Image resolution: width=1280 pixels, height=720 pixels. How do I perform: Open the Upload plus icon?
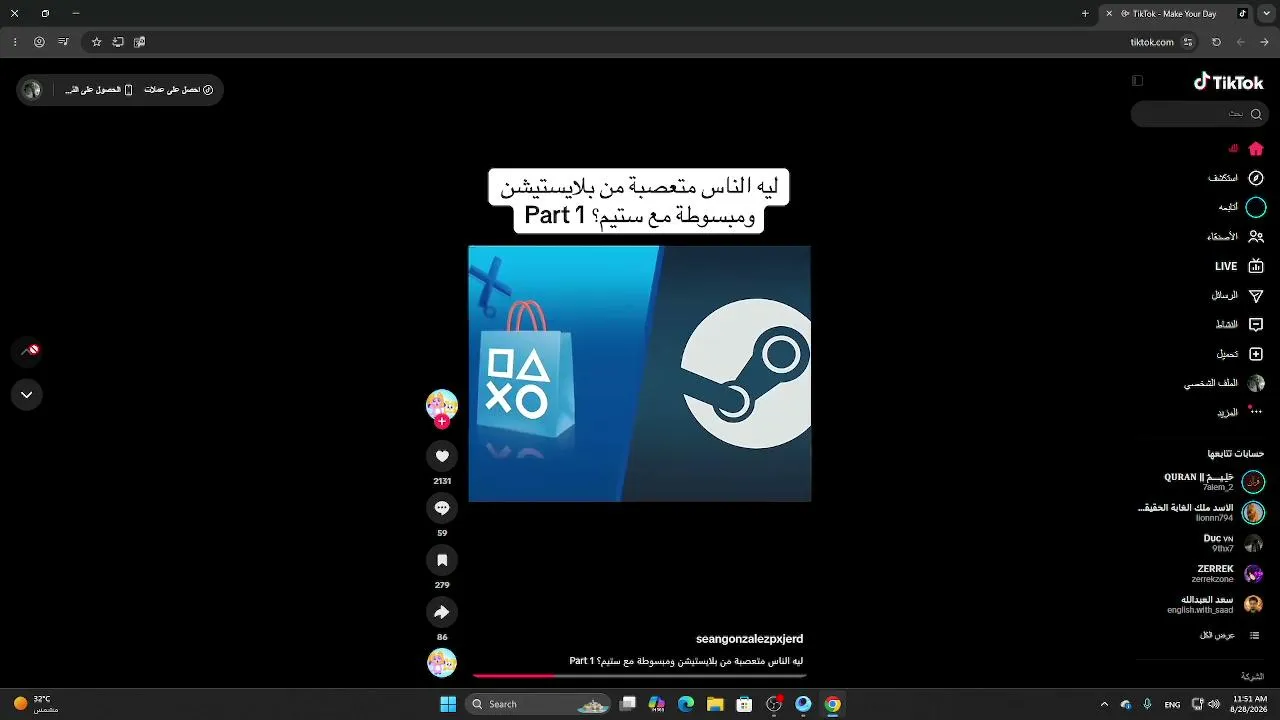click(x=1256, y=354)
